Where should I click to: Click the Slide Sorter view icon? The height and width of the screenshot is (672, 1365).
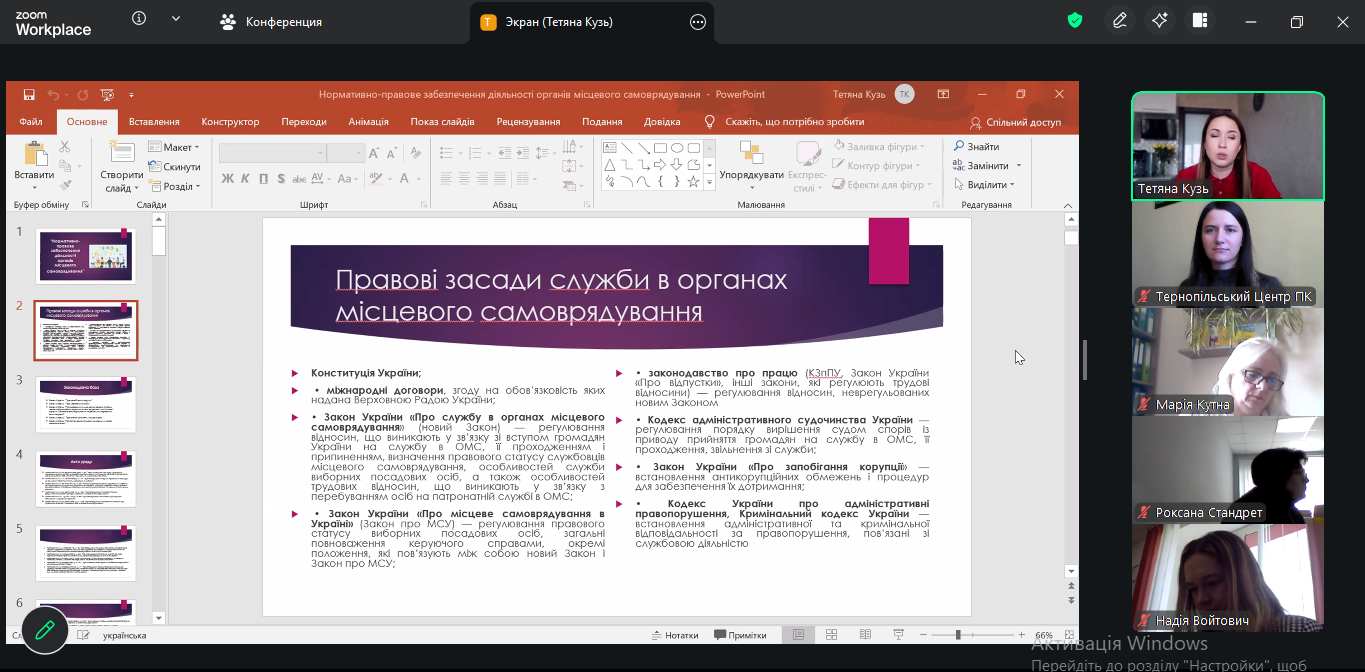click(x=831, y=635)
